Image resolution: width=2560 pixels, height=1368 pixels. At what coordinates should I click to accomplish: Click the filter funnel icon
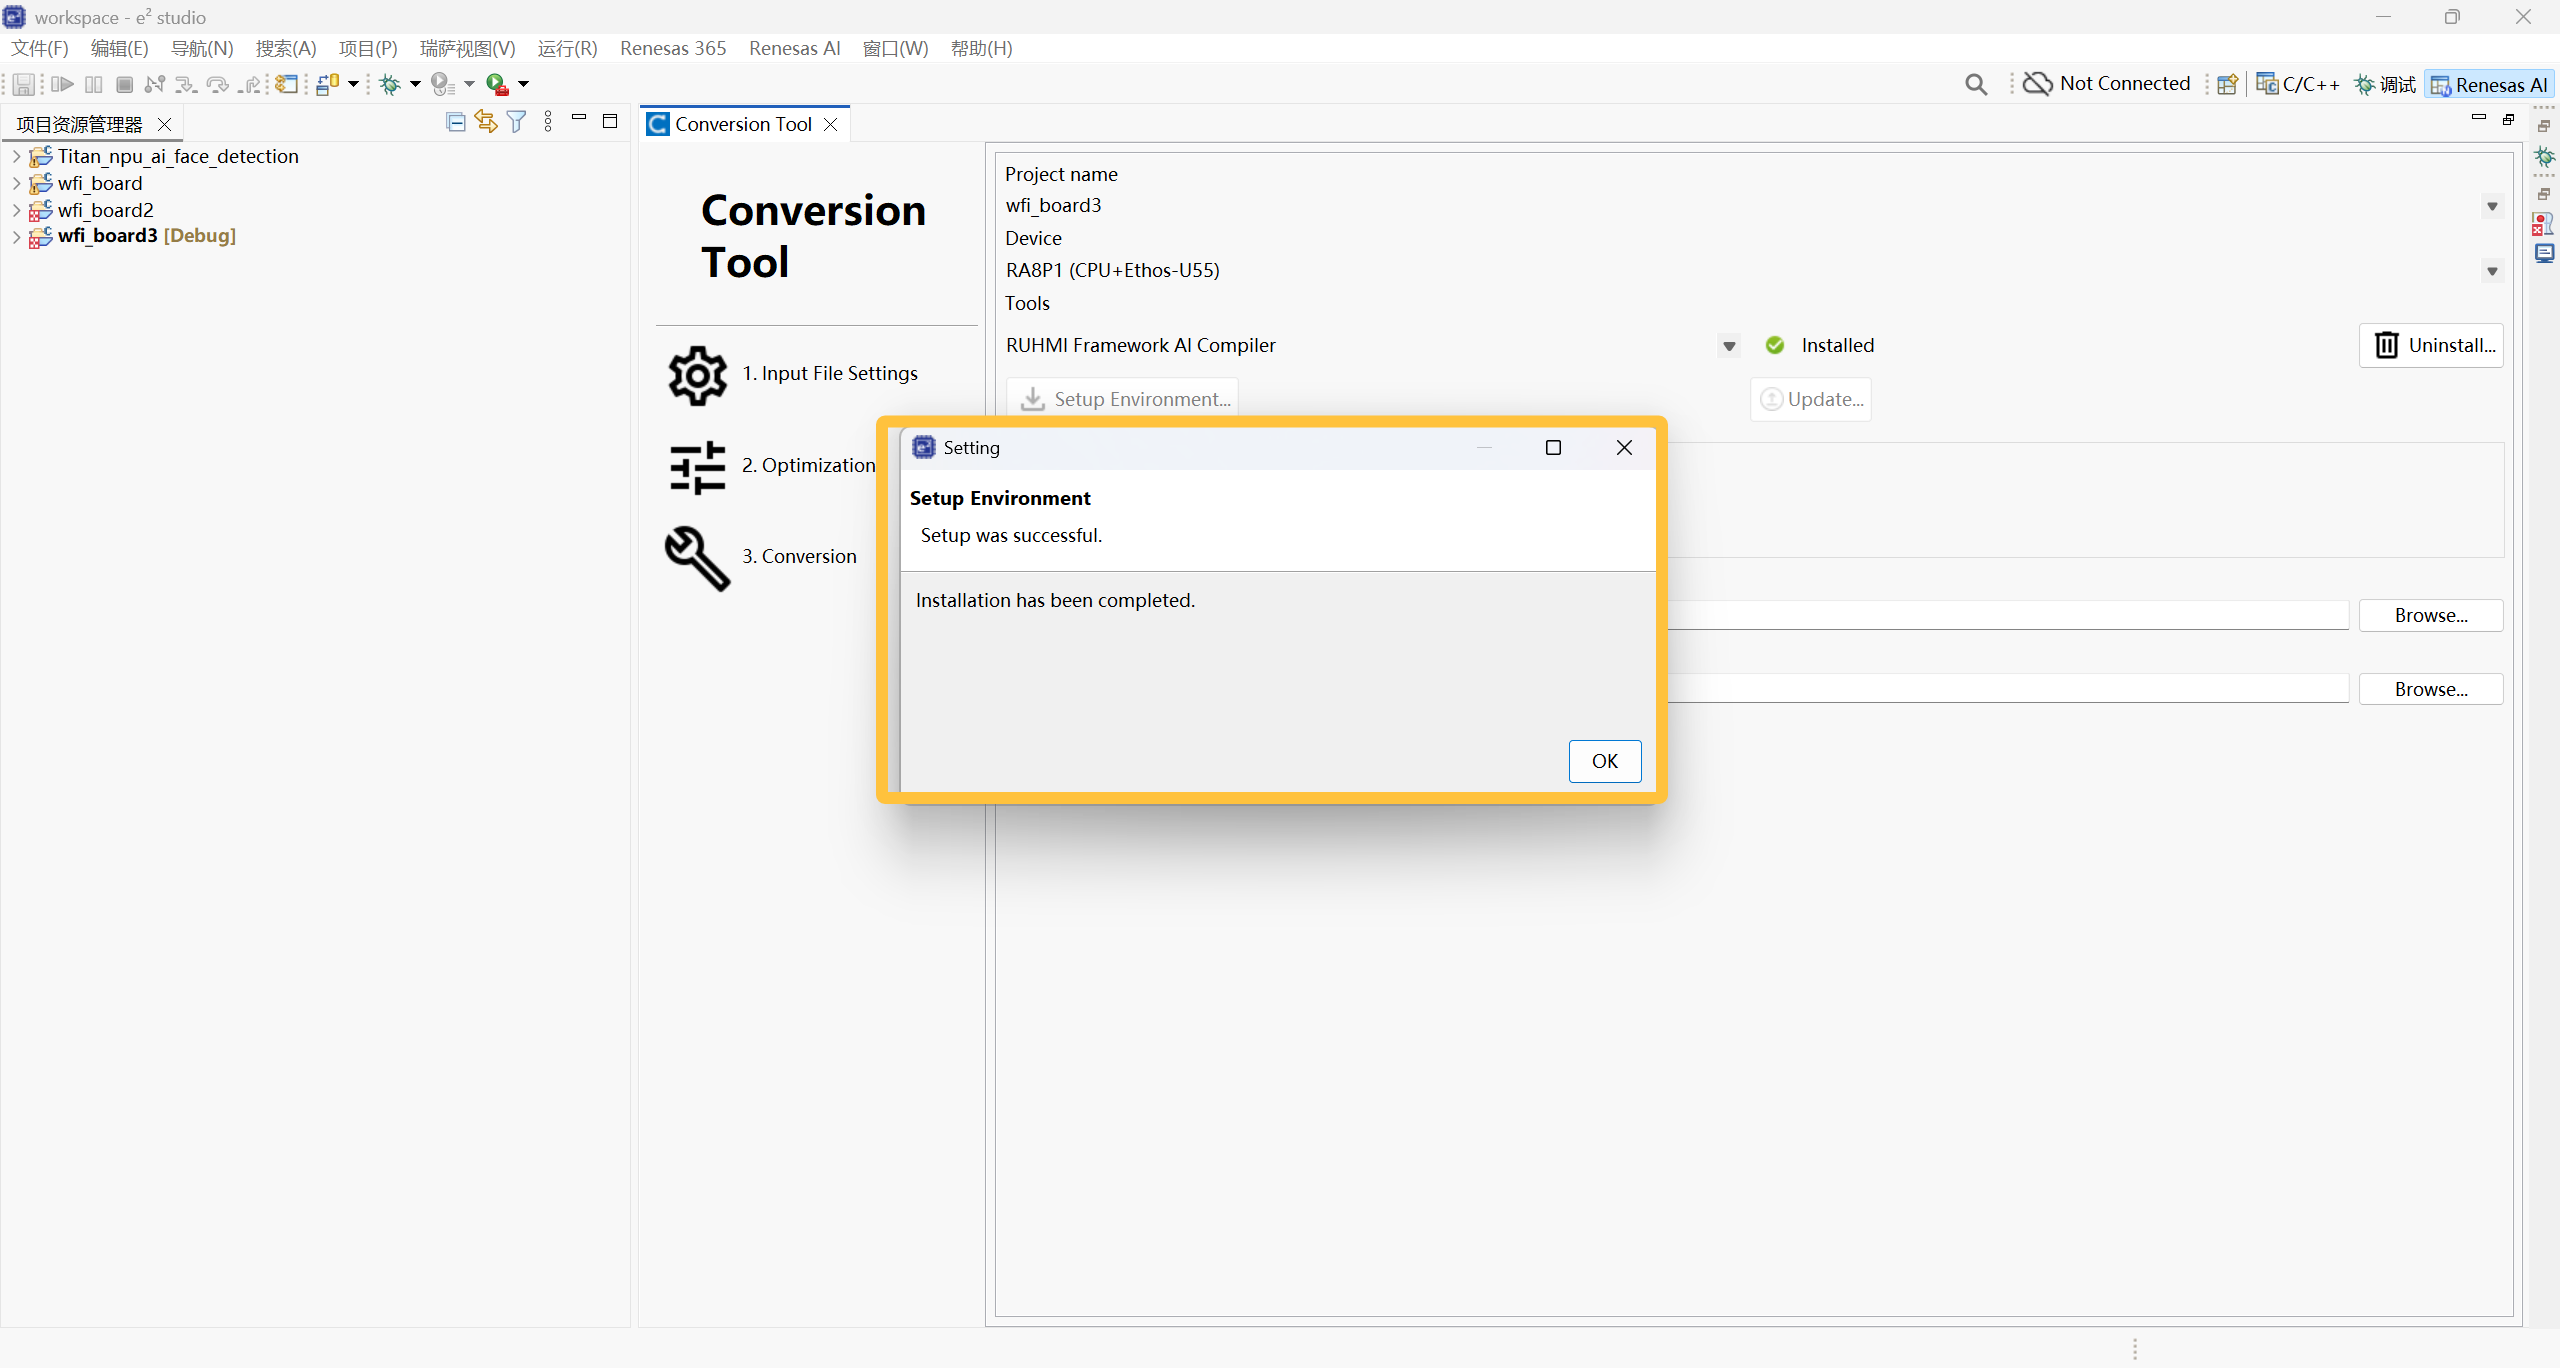(516, 122)
